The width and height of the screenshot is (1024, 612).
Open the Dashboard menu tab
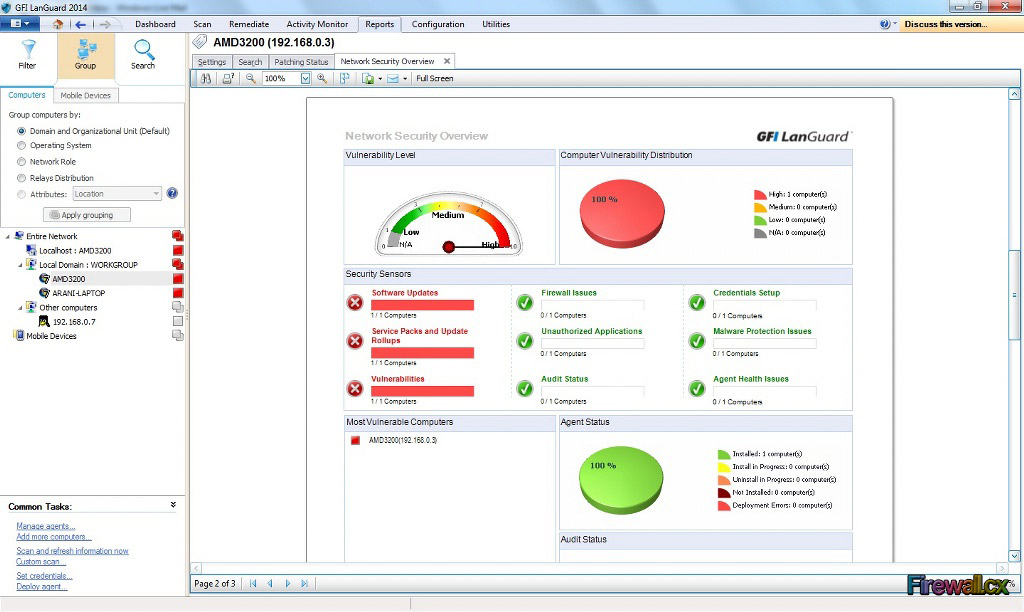point(155,24)
